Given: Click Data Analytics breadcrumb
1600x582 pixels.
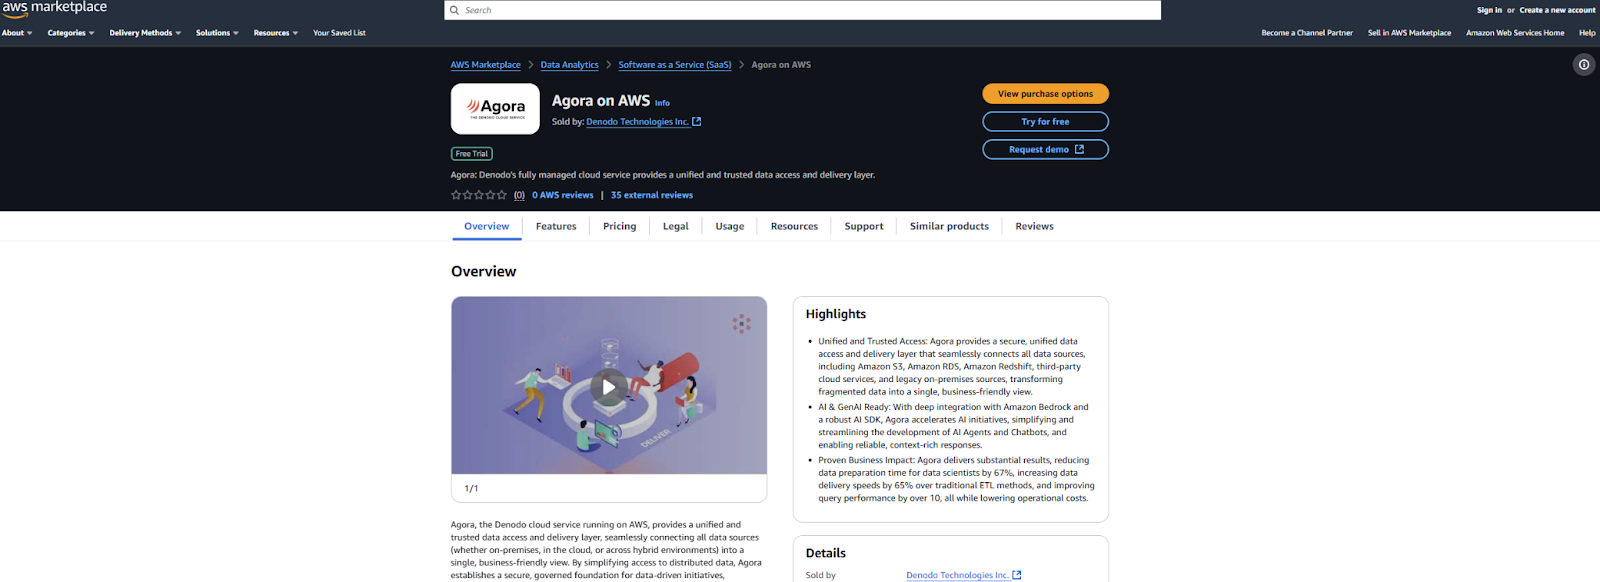Looking at the screenshot, I should 569,65.
